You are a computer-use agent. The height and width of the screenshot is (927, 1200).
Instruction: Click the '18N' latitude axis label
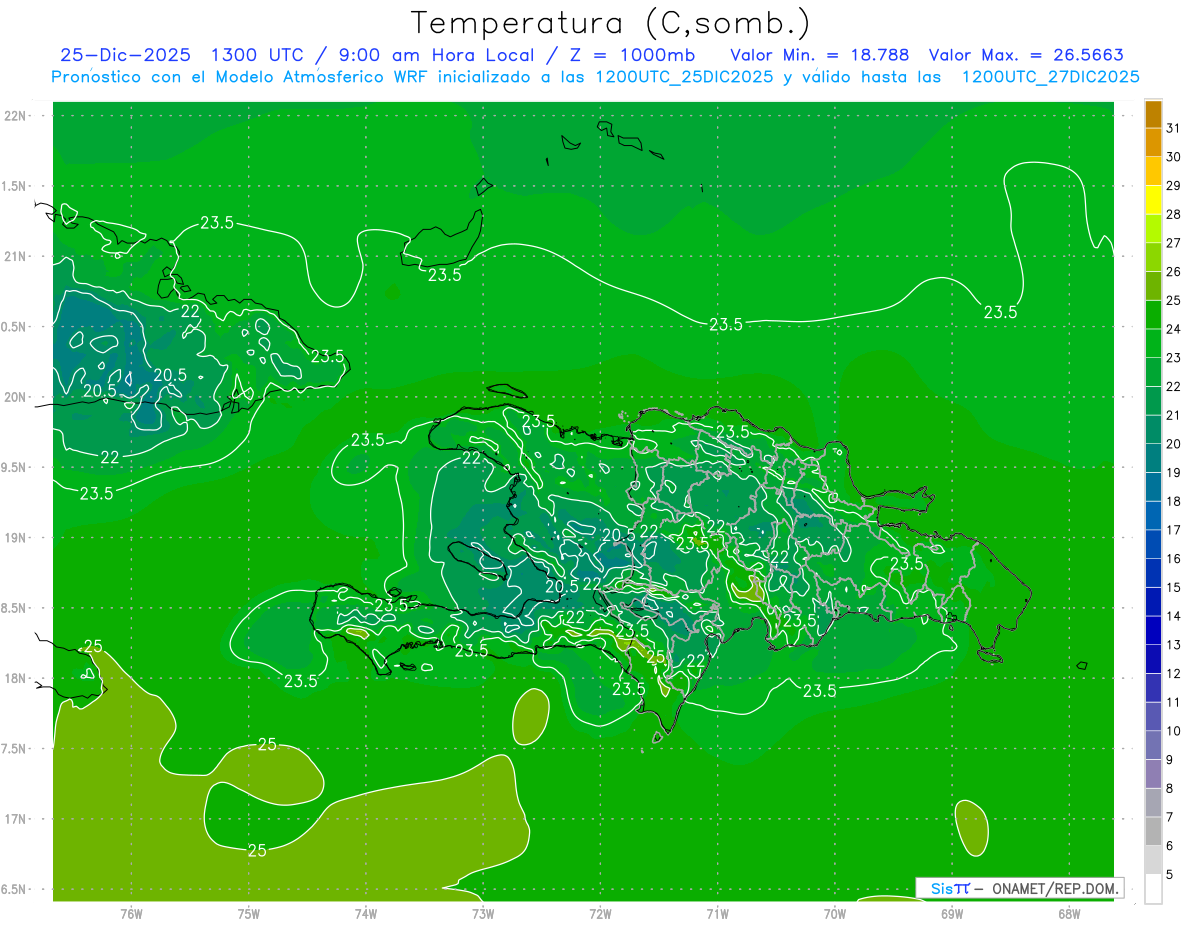(17, 678)
